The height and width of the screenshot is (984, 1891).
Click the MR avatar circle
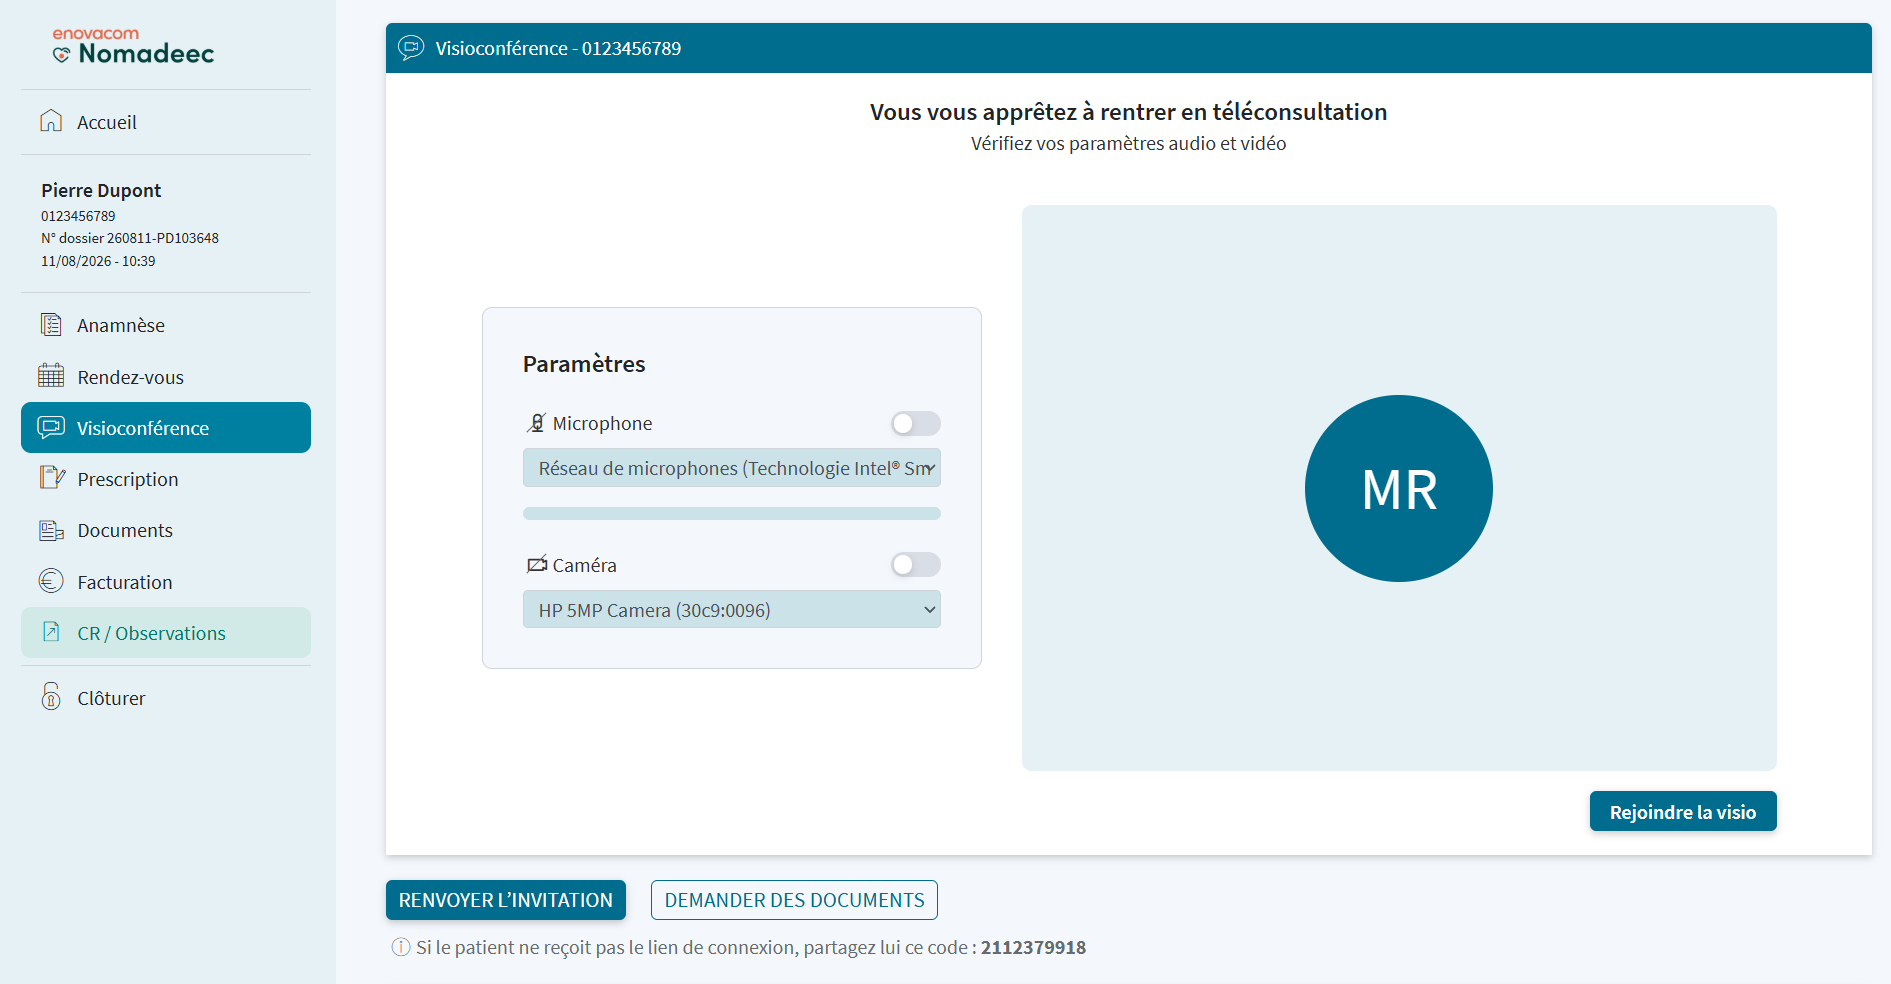tap(1399, 488)
